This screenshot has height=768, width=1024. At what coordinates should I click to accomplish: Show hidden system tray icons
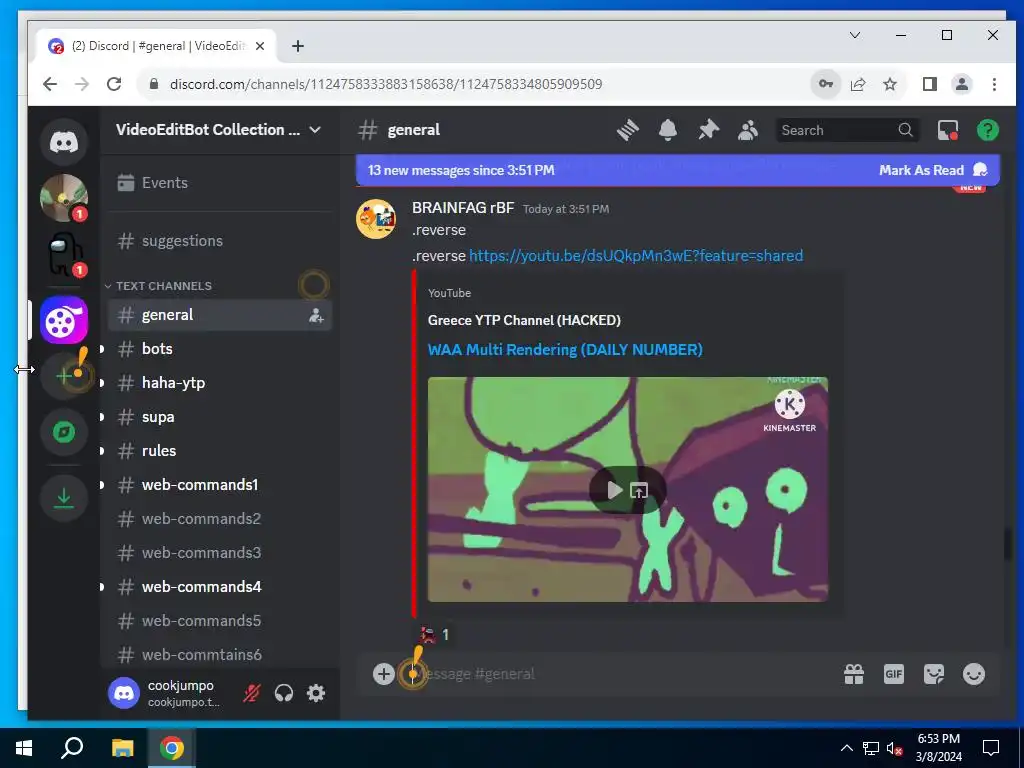846,748
